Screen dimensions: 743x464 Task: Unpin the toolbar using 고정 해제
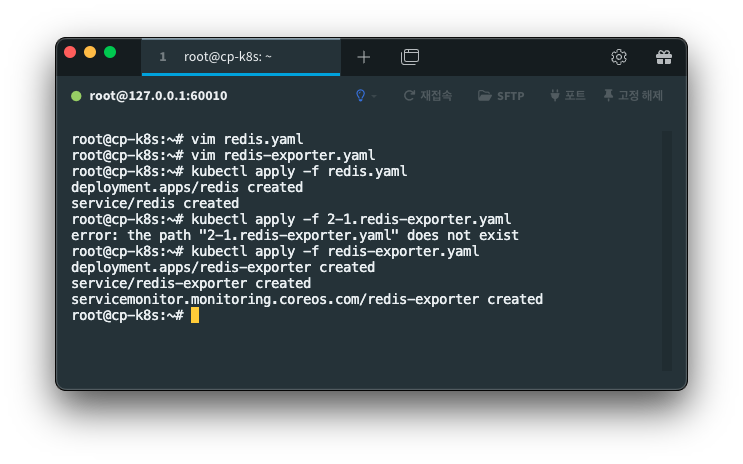(633, 96)
